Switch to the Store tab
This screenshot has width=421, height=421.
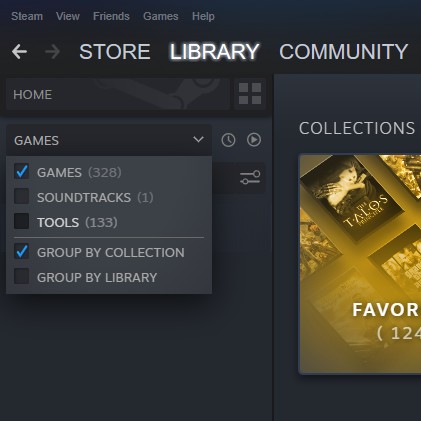tap(115, 52)
